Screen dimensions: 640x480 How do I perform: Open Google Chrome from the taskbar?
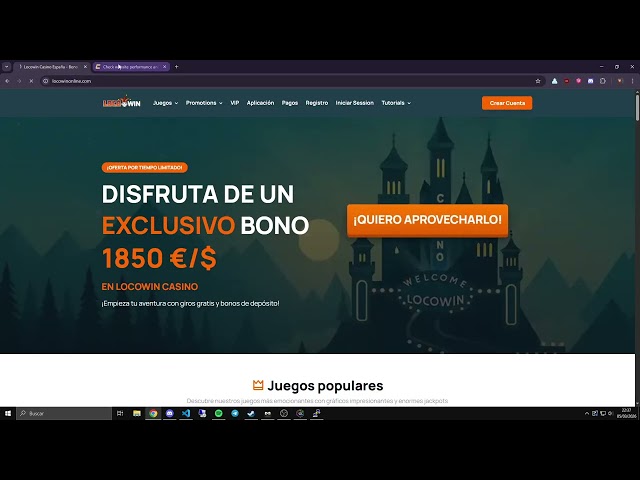coord(153,413)
